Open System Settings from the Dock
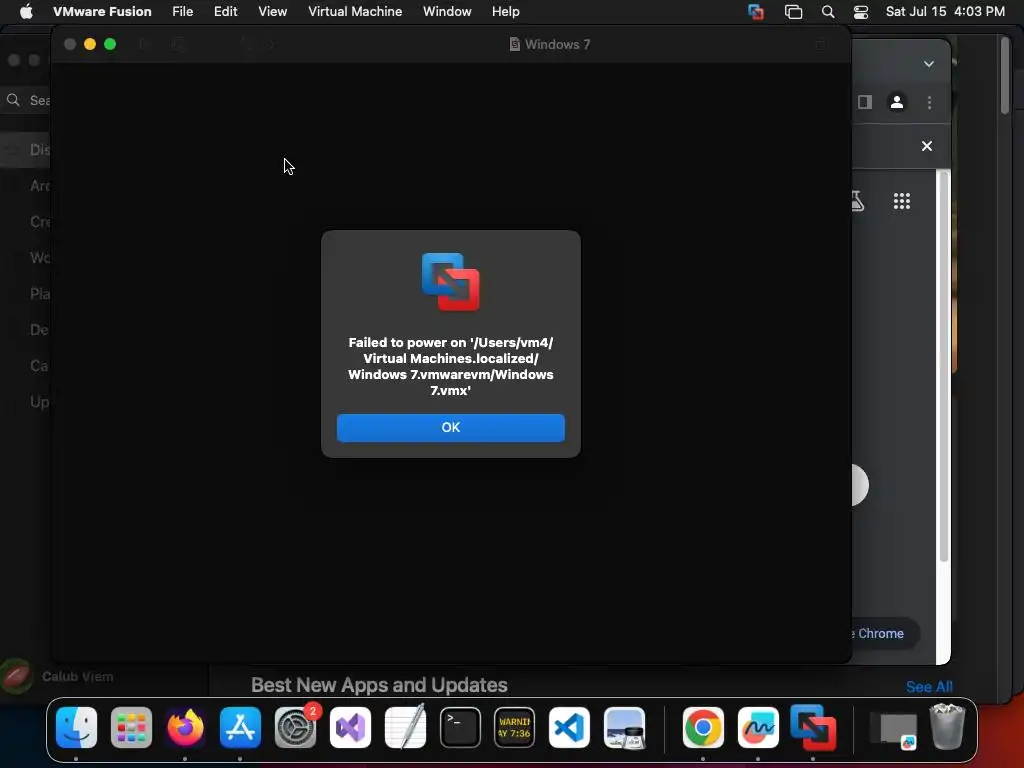 click(295, 728)
